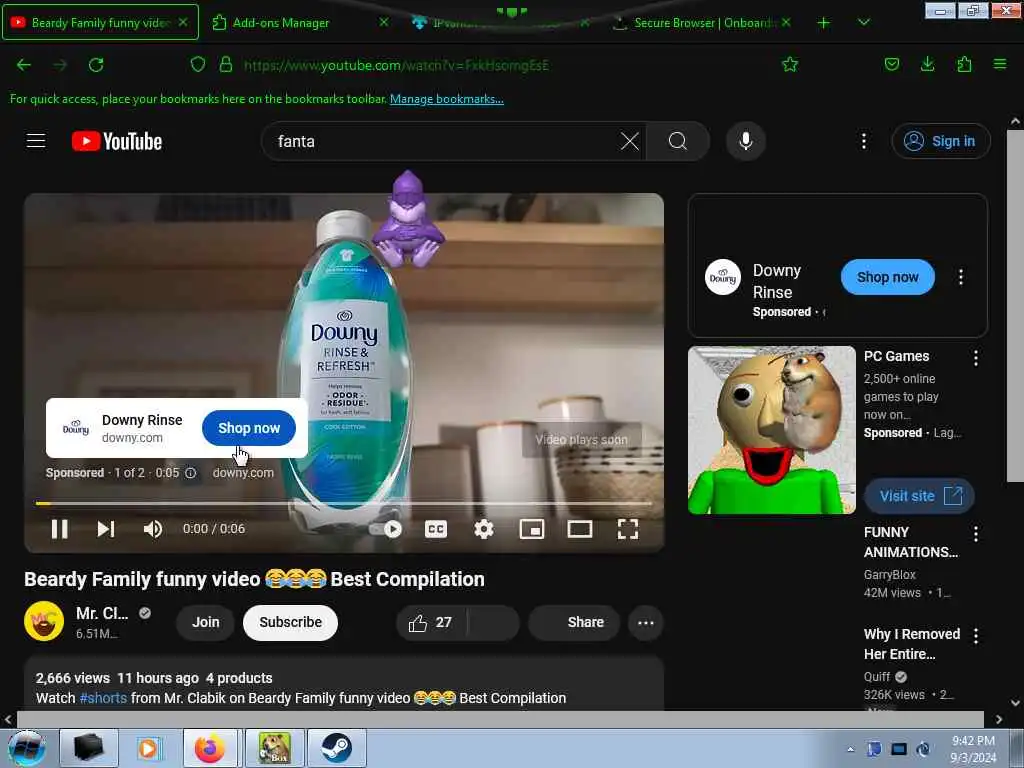Viewport: 1024px width, 768px height.
Task: Bookmark this page with the star icon
Action: tap(790, 64)
